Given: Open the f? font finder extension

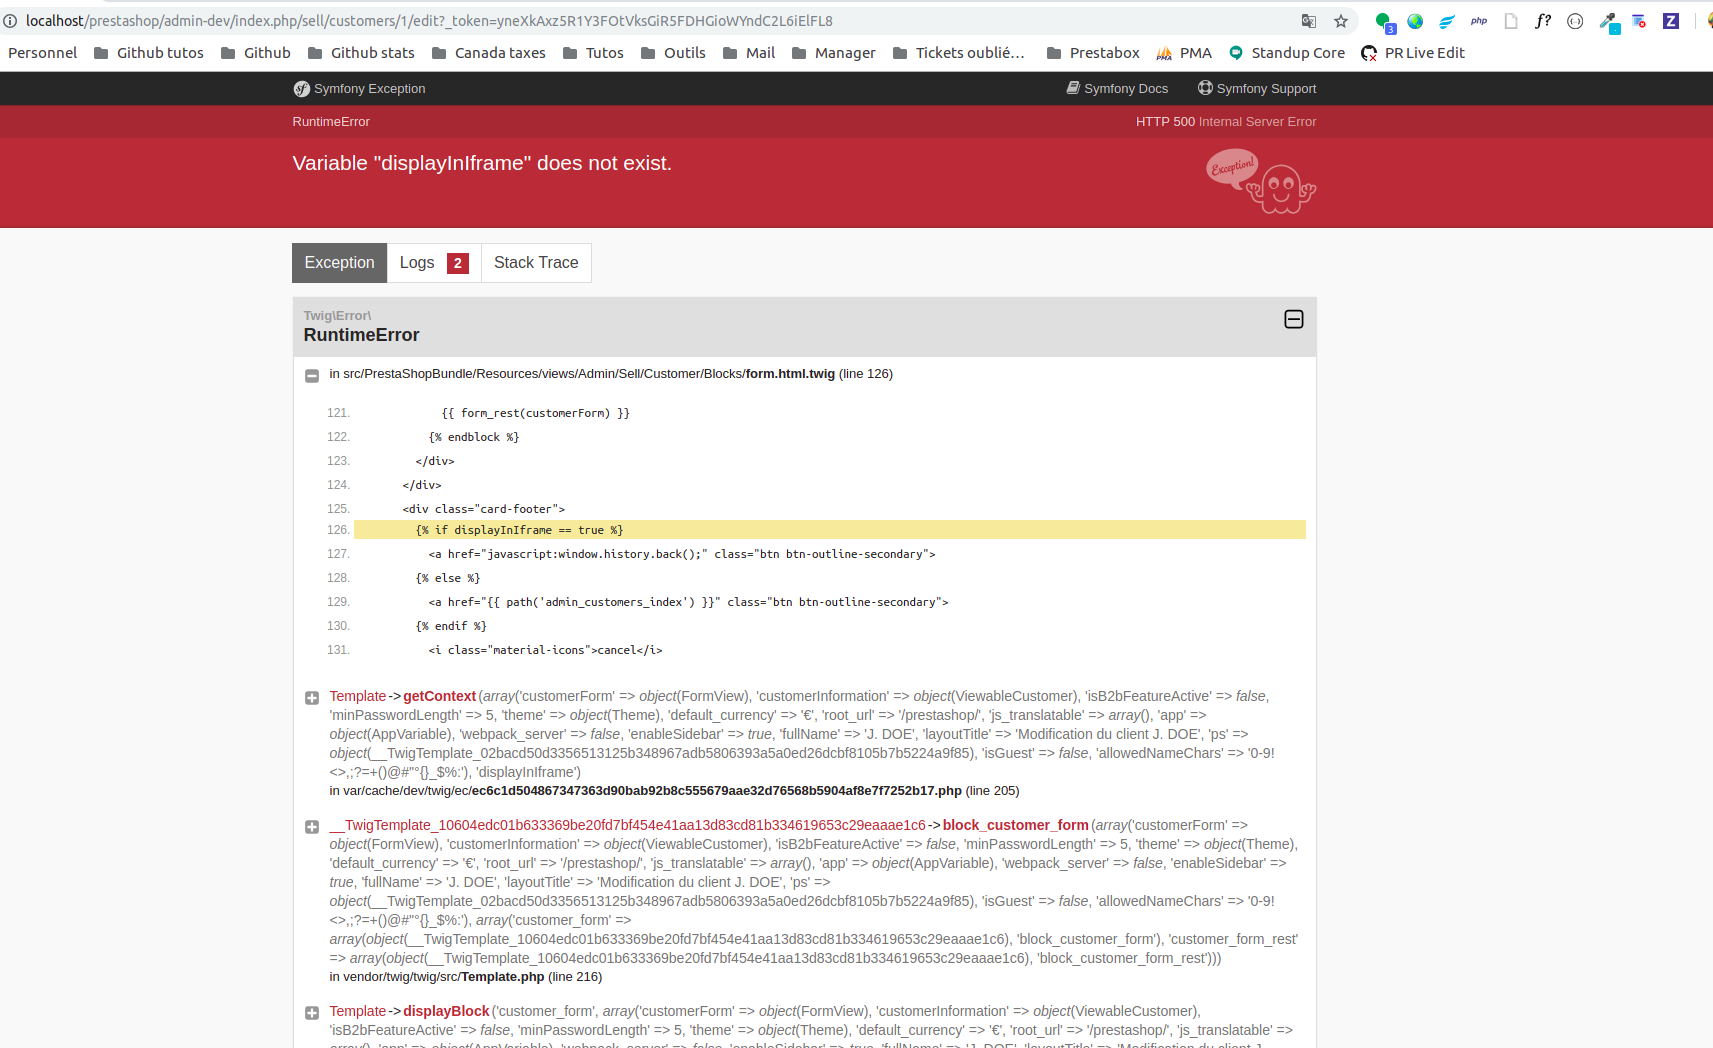Looking at the screenshot, I should tap(1543, 21).
